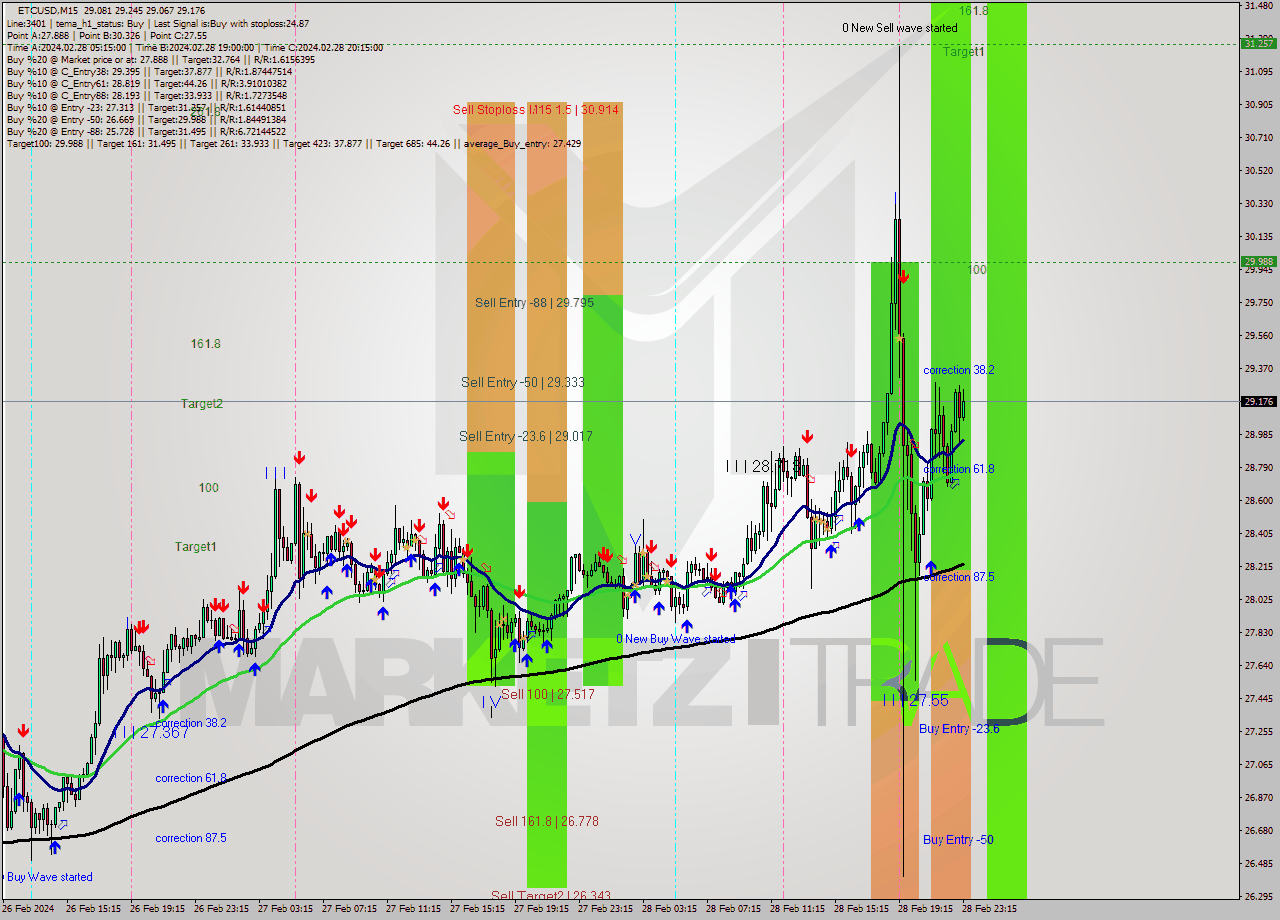Click '27 Feb 03:15' on the time axis
The image size is (1280, 920).
tap(286, 909)
